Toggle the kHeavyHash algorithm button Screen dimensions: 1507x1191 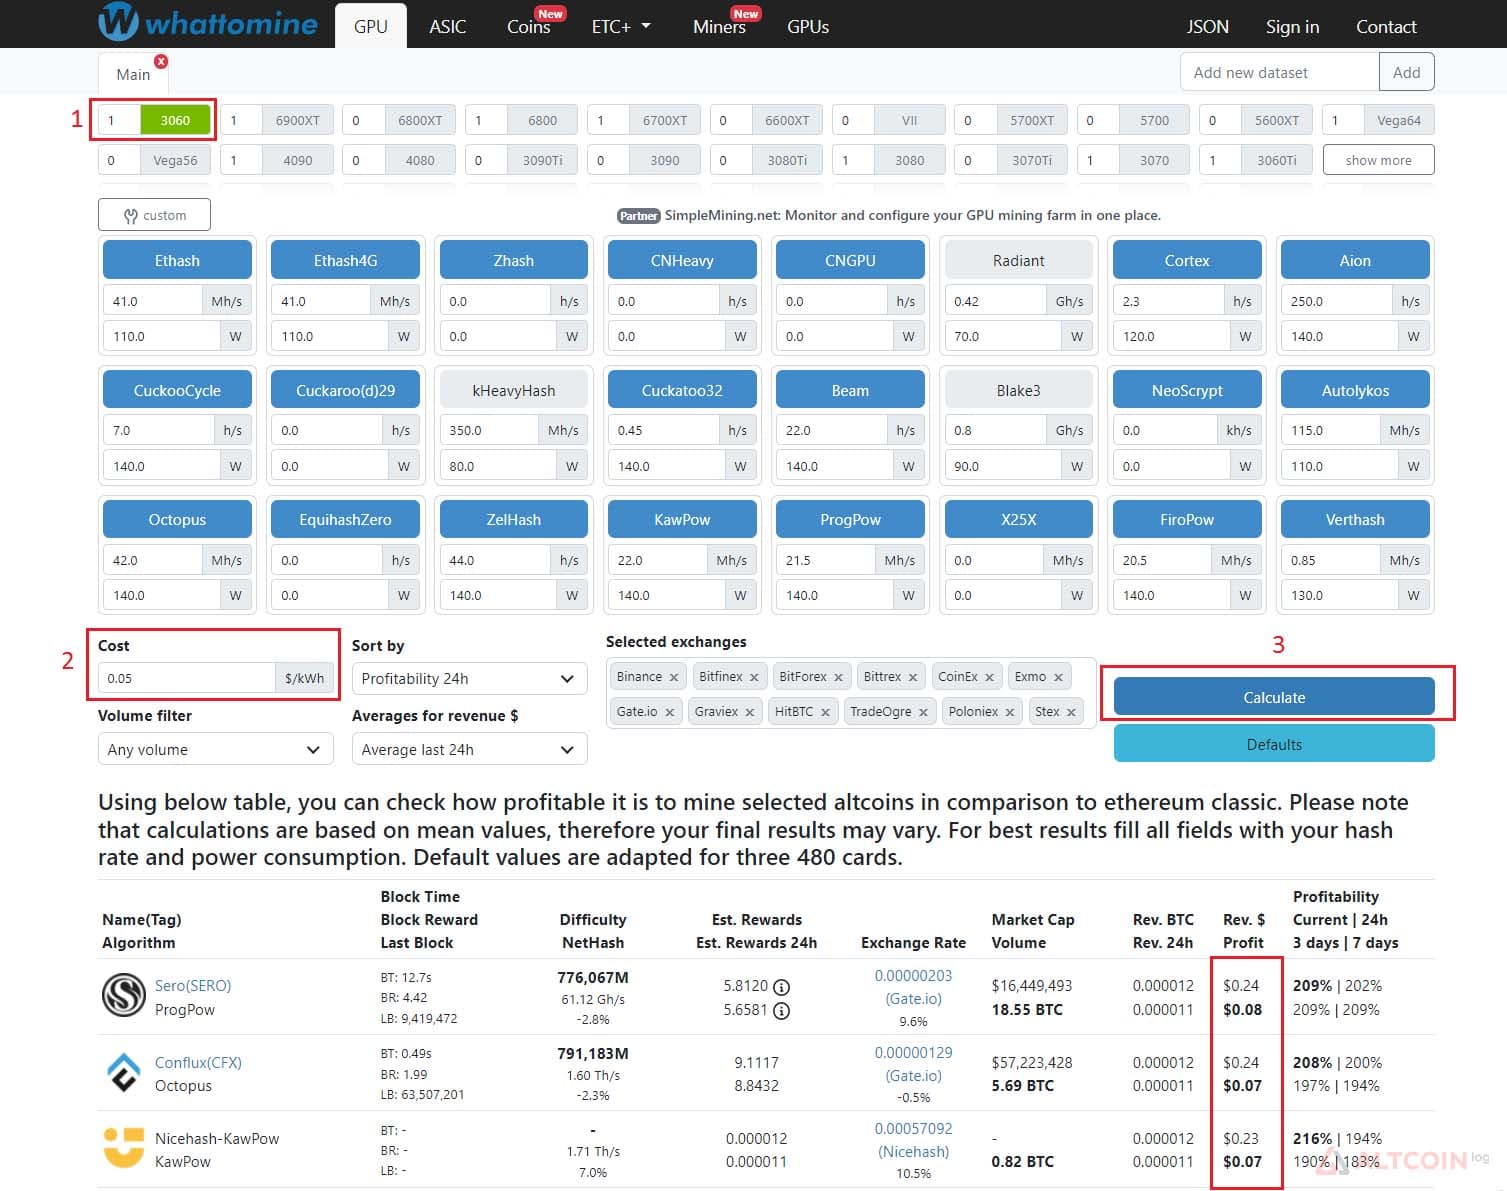tap(513, 390)
